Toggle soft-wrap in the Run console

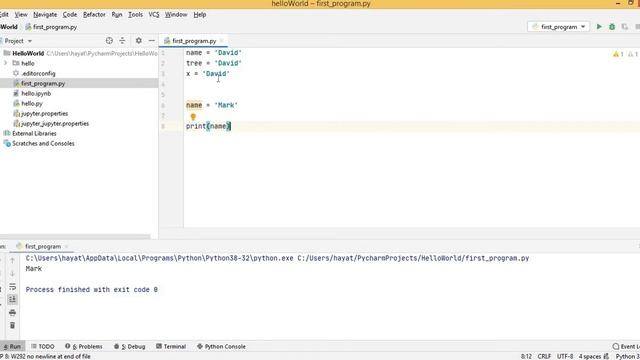point(12,287)
